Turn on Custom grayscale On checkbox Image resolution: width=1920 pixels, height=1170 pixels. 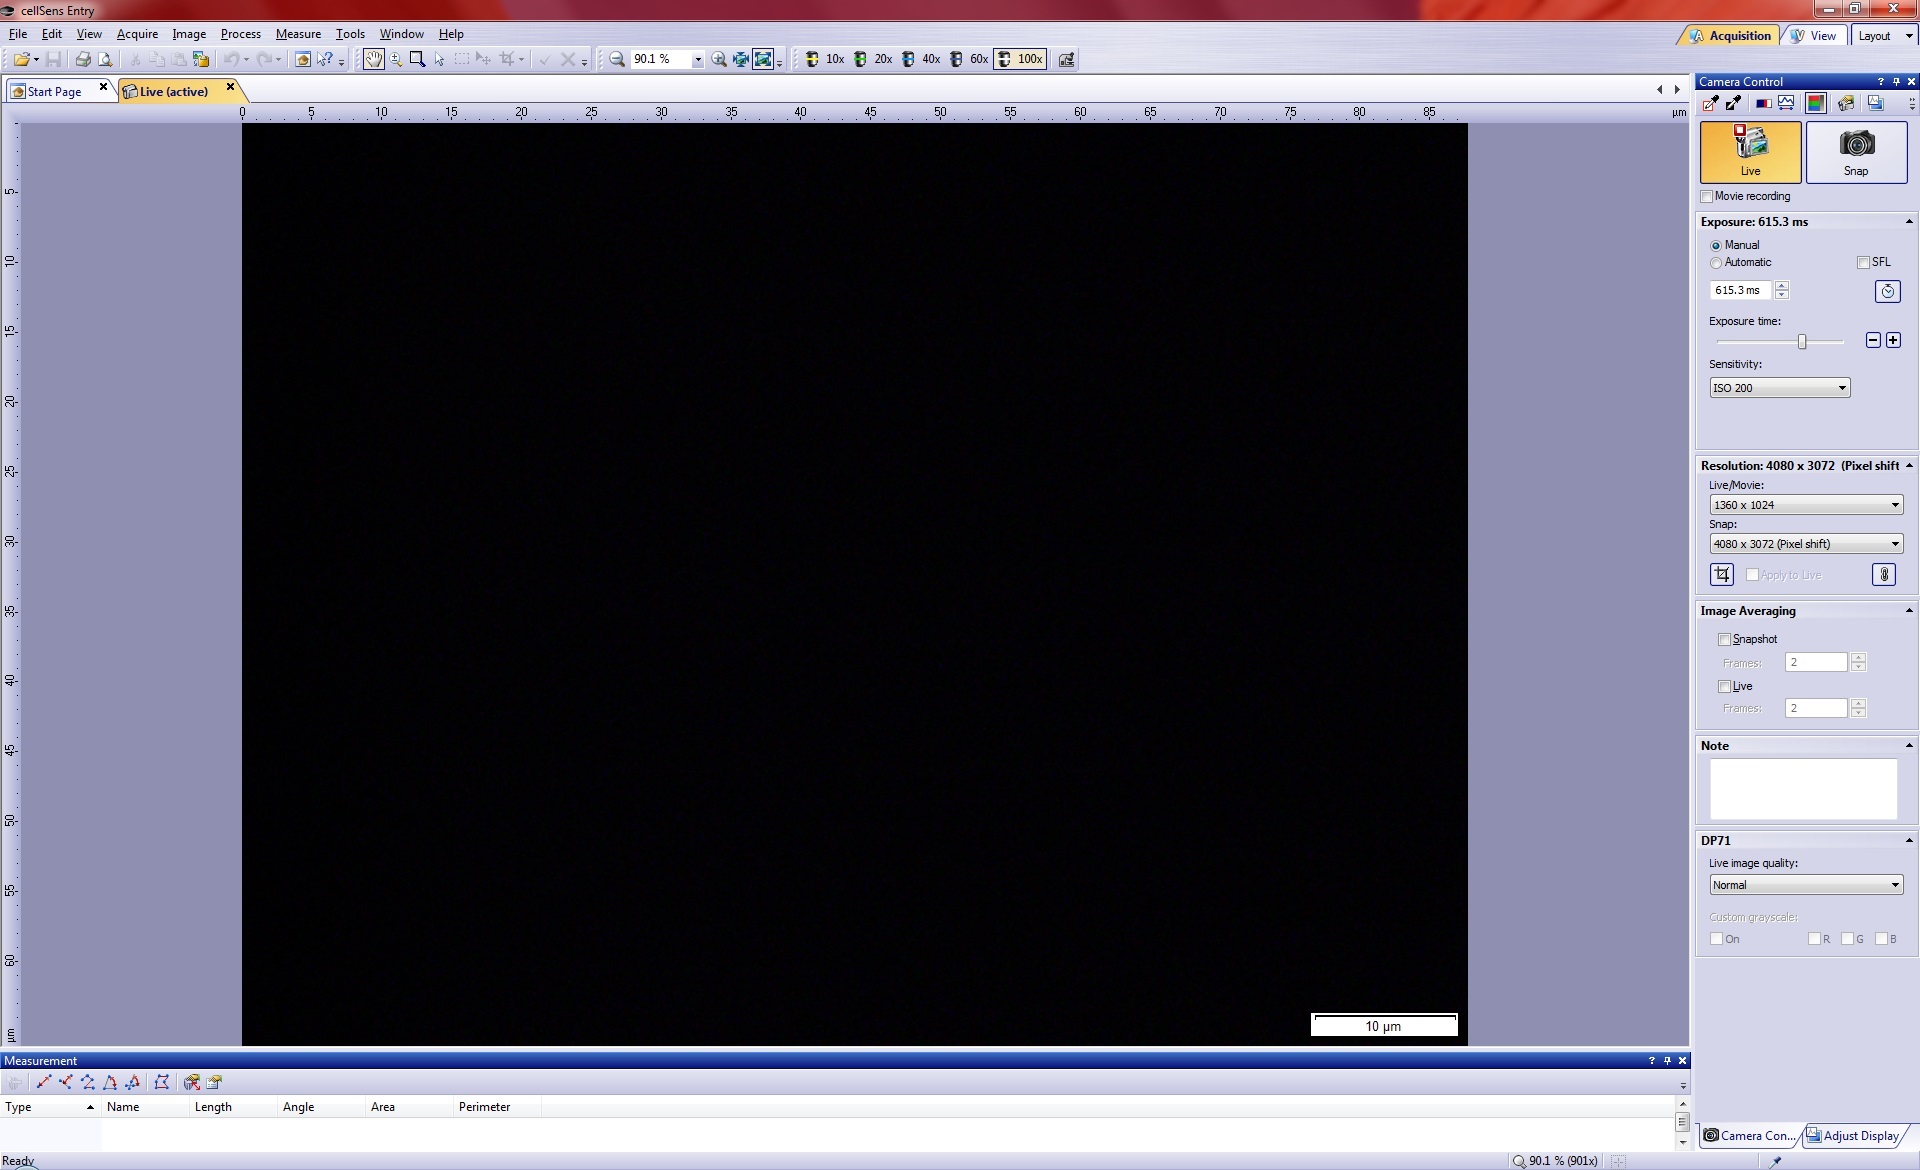pyautogui.click(x=1716, y=939)
